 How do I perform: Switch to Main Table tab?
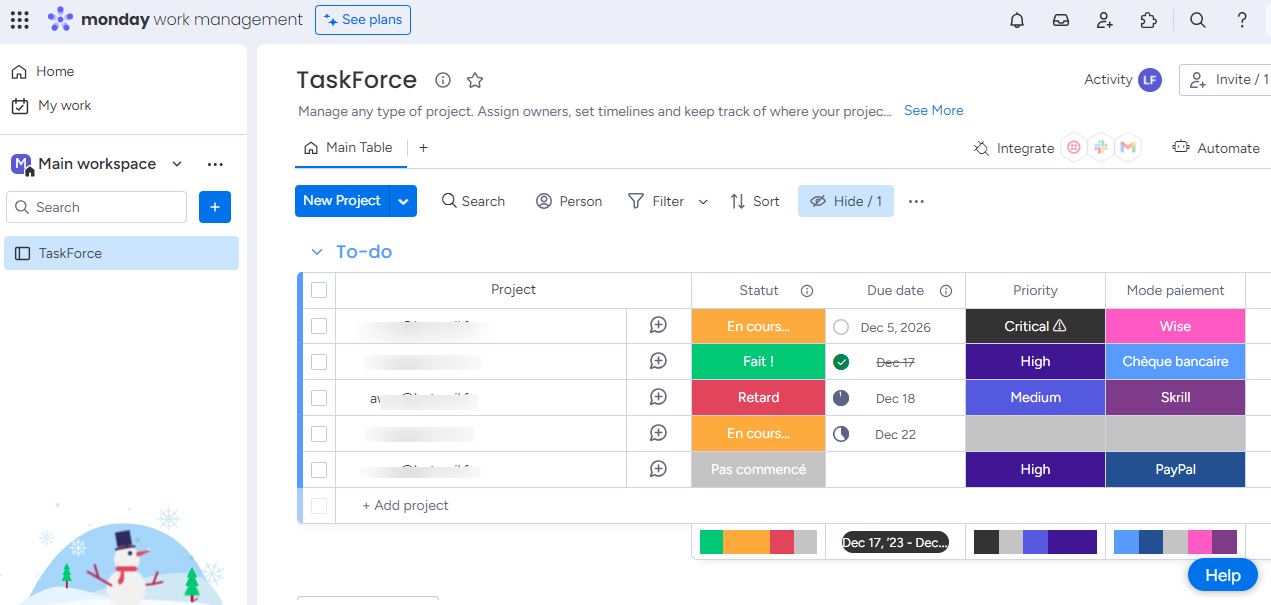tap(349, 148)
